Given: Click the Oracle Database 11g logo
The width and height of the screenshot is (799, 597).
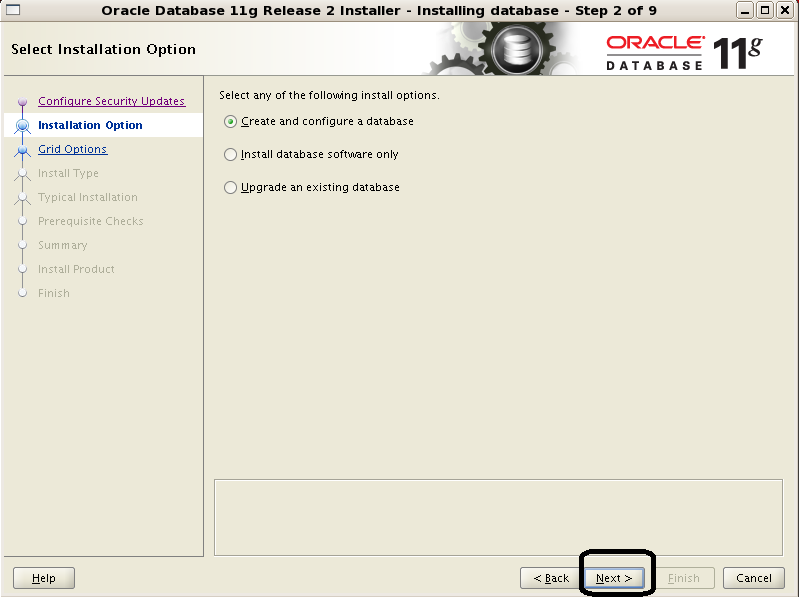Looking at the screenshot, I should click(684, 51).
